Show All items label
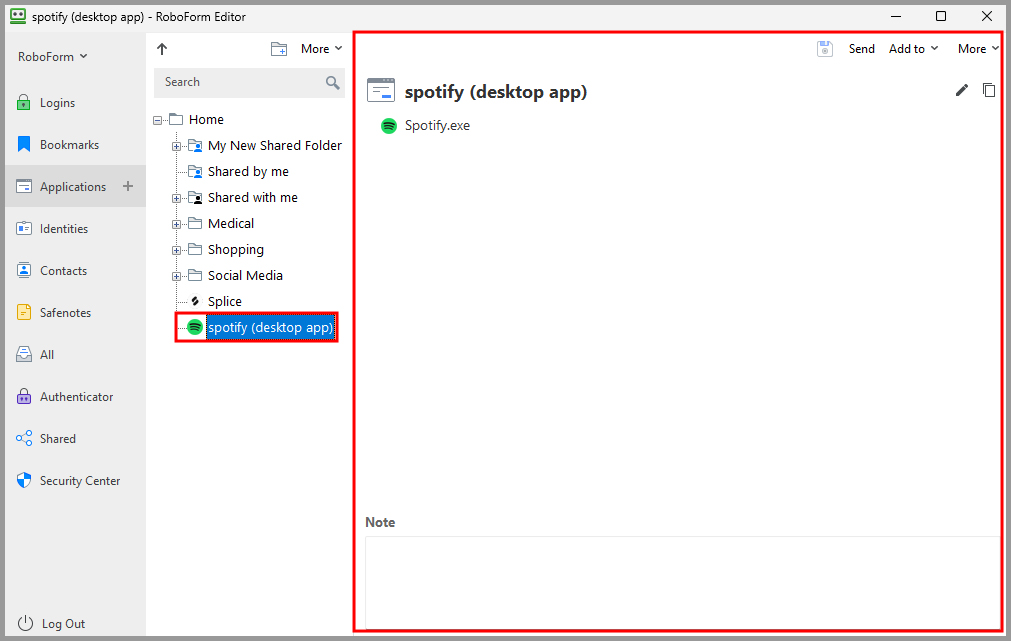 47,355
